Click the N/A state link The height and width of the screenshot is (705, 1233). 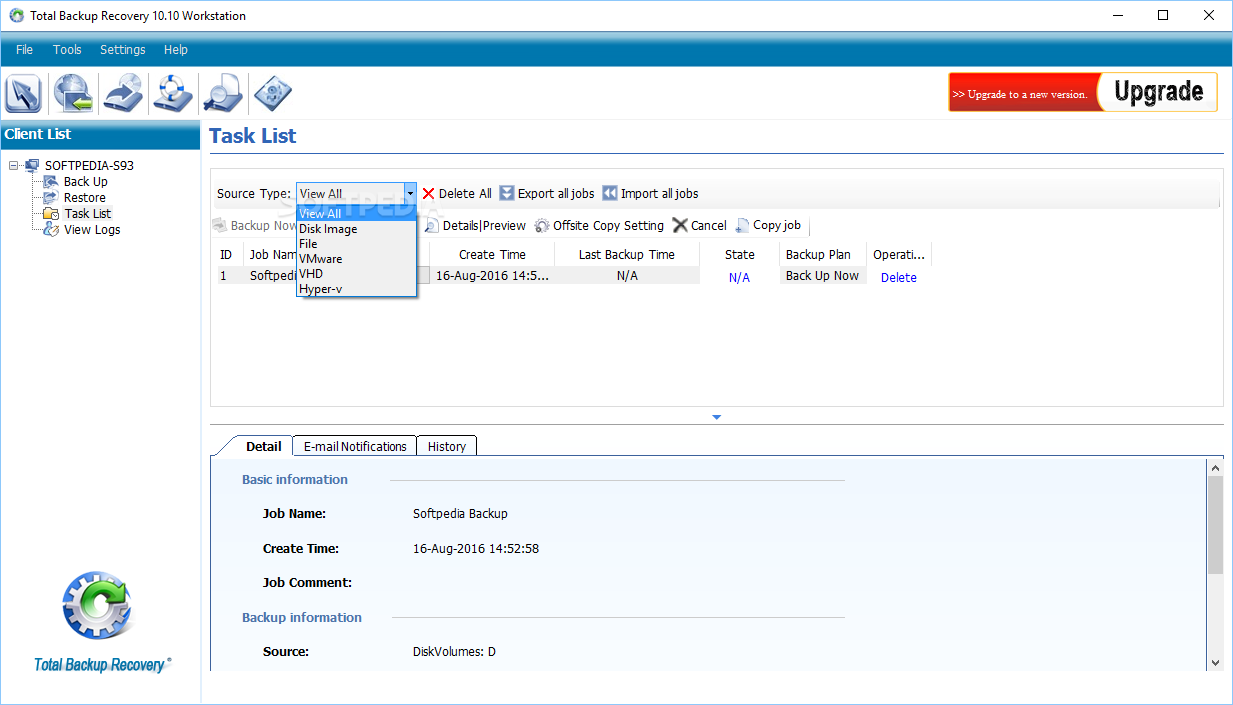click(739, 278)
